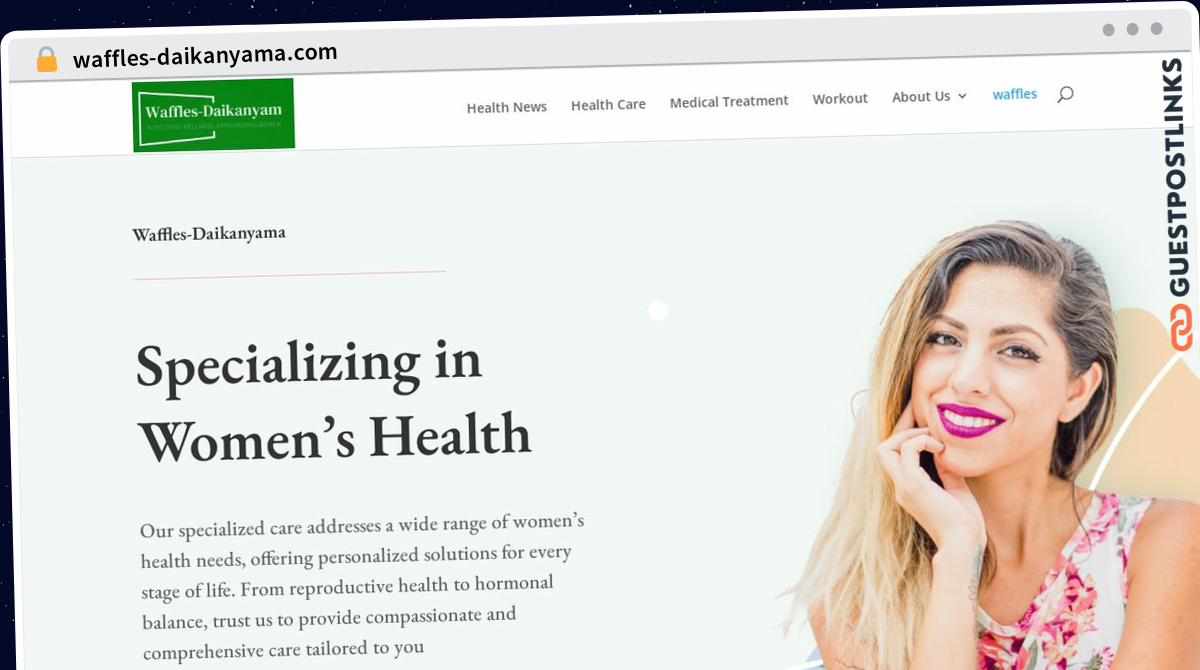Viewport: 1200px width, 670px height.
Task: Click the white circle dot decoration
Action: click(658, 311)
